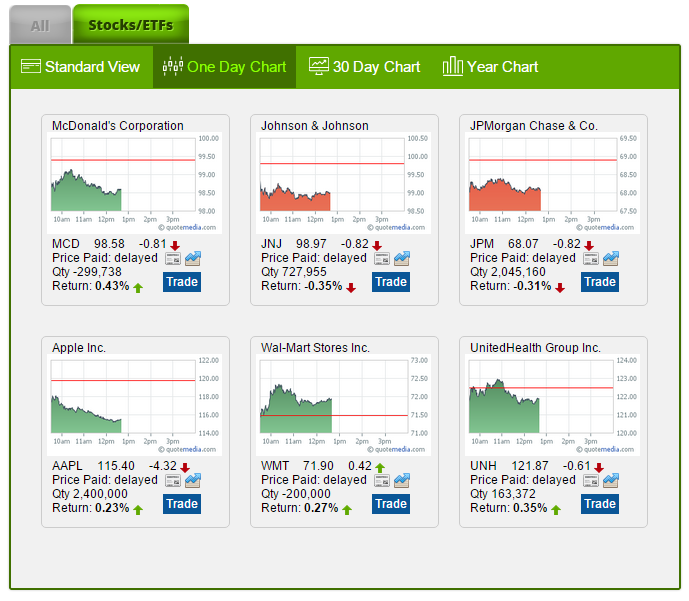Open Standard View
The height and width of the screenshot is (601, 689).
pyautogui.click(x=81, y=67)
